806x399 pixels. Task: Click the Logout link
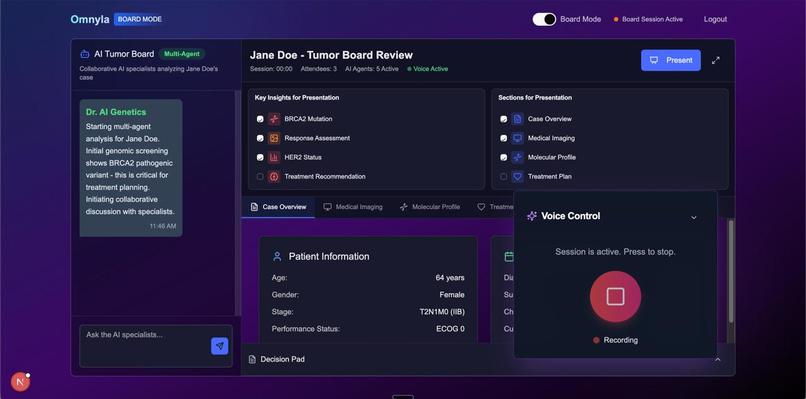coord(715,19)
